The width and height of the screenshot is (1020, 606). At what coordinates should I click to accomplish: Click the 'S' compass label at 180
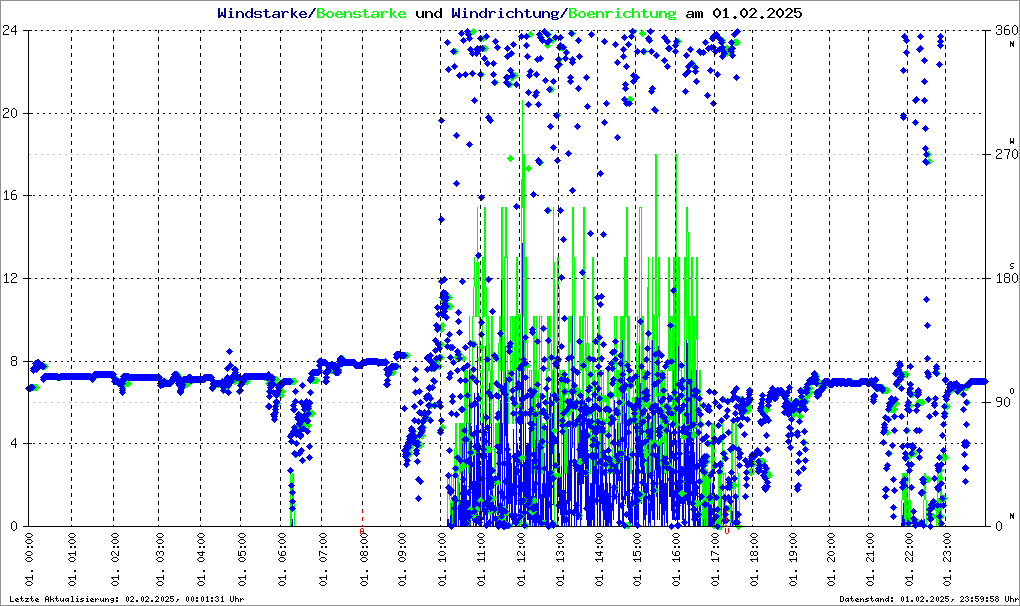[x=1012, y=266]
